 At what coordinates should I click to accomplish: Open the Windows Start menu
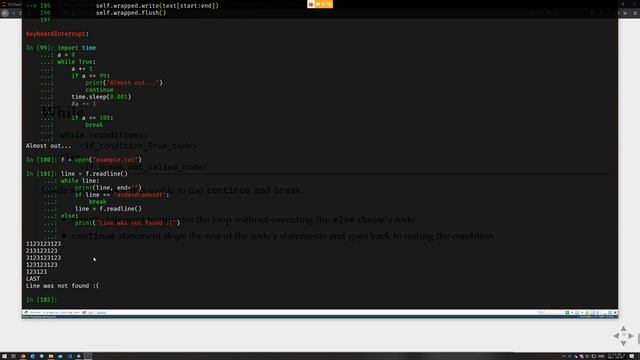point(4,356)
